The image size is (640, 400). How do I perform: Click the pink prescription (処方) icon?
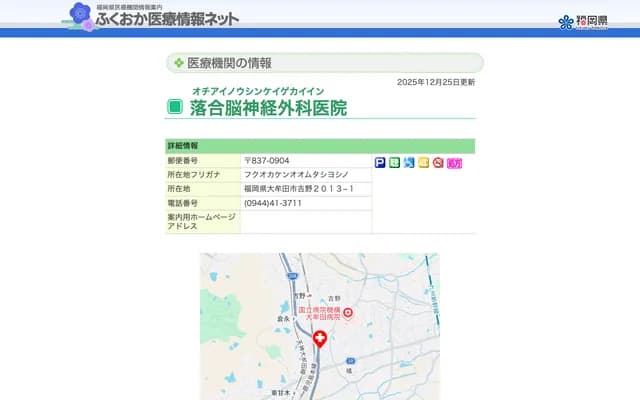pyautogui.click(x=455, y=162)
